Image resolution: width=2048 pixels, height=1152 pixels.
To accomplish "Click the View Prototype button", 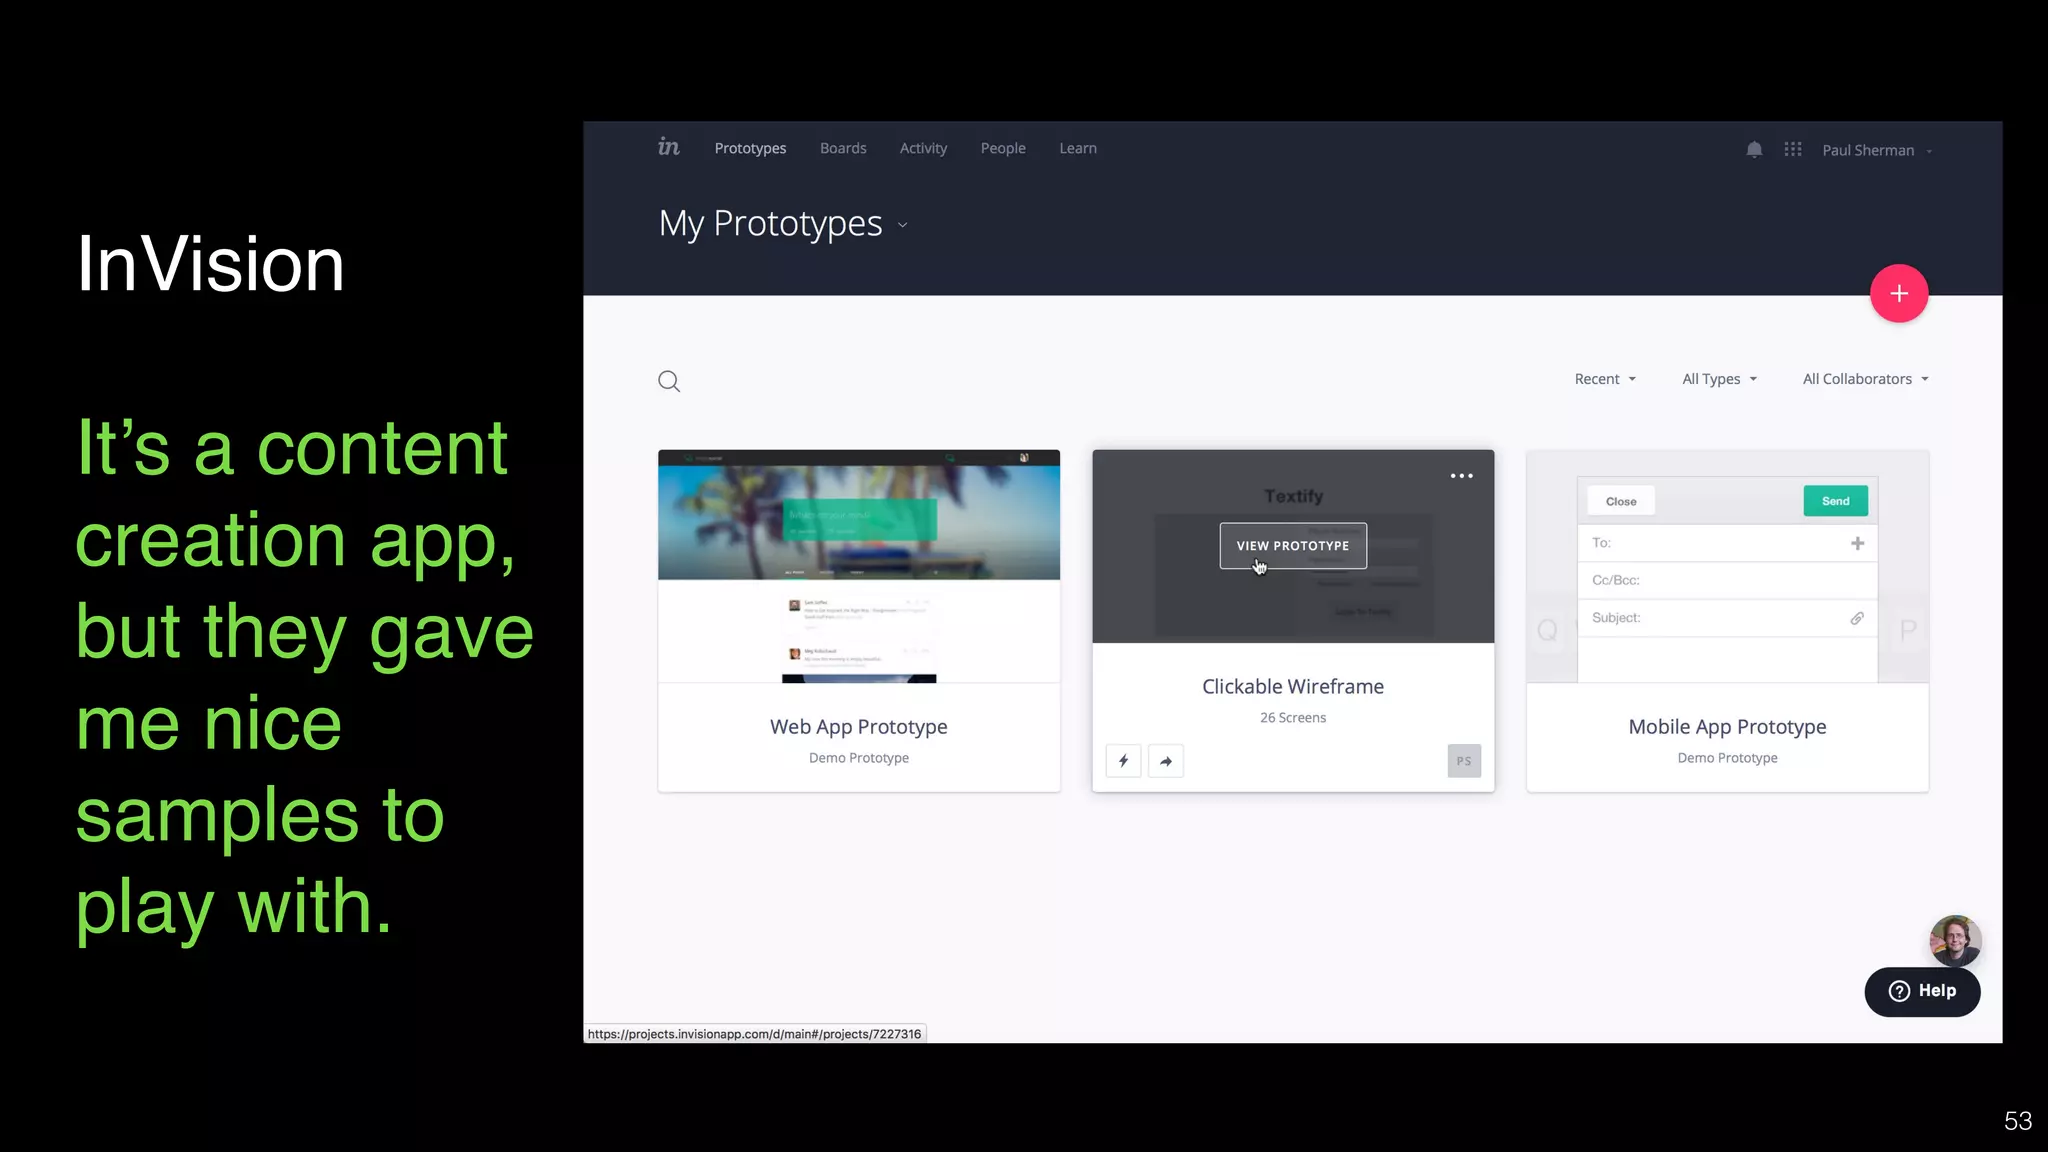I will tap(1293, 546).
